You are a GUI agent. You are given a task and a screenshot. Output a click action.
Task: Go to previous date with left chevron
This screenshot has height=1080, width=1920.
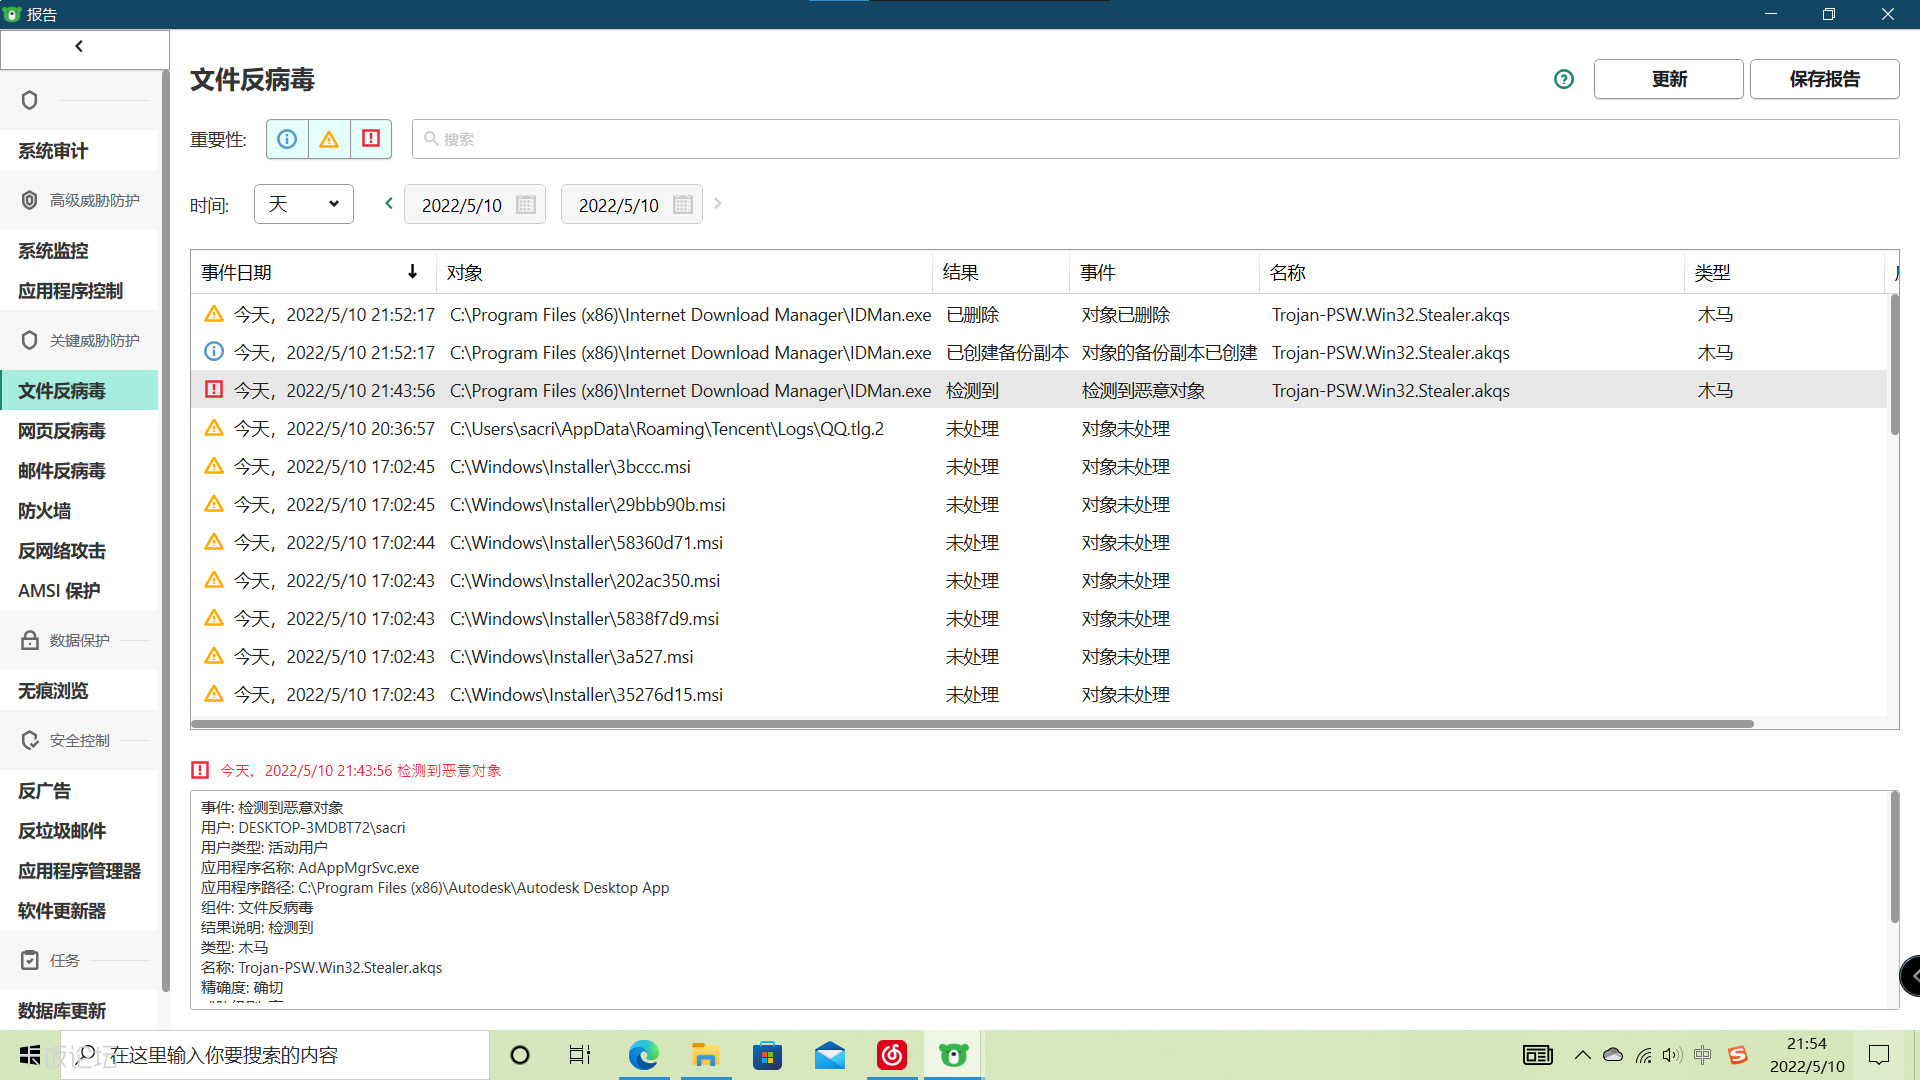(x=389, y=203)
